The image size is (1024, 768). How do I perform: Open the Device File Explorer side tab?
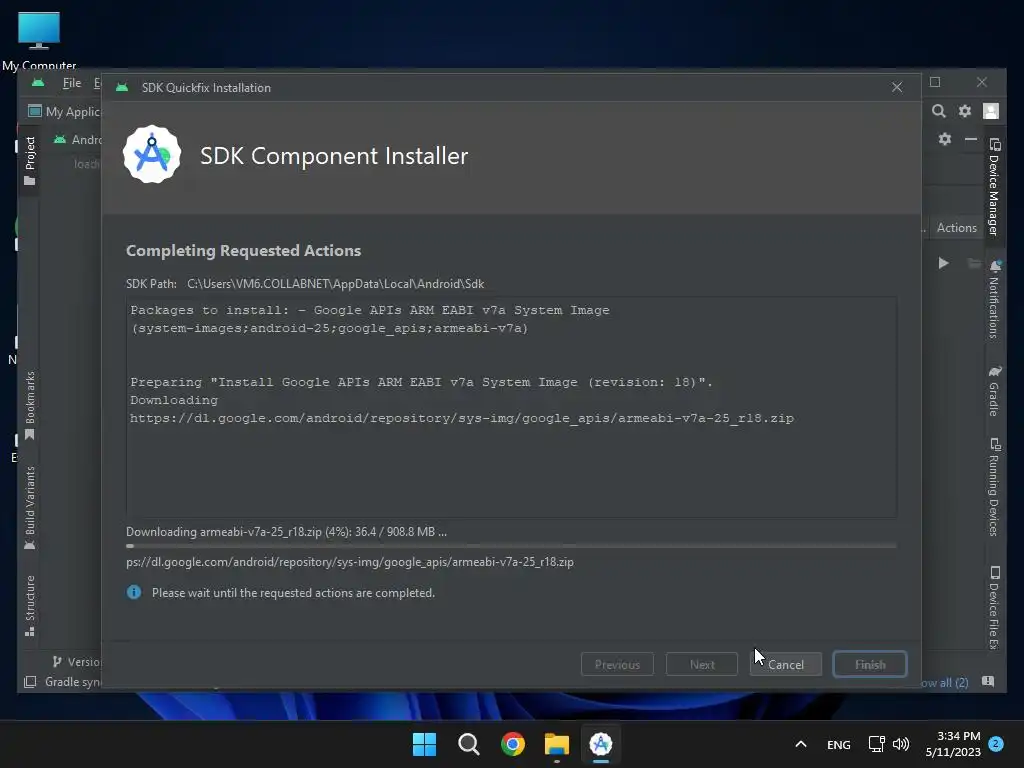[x=995, y=607]
